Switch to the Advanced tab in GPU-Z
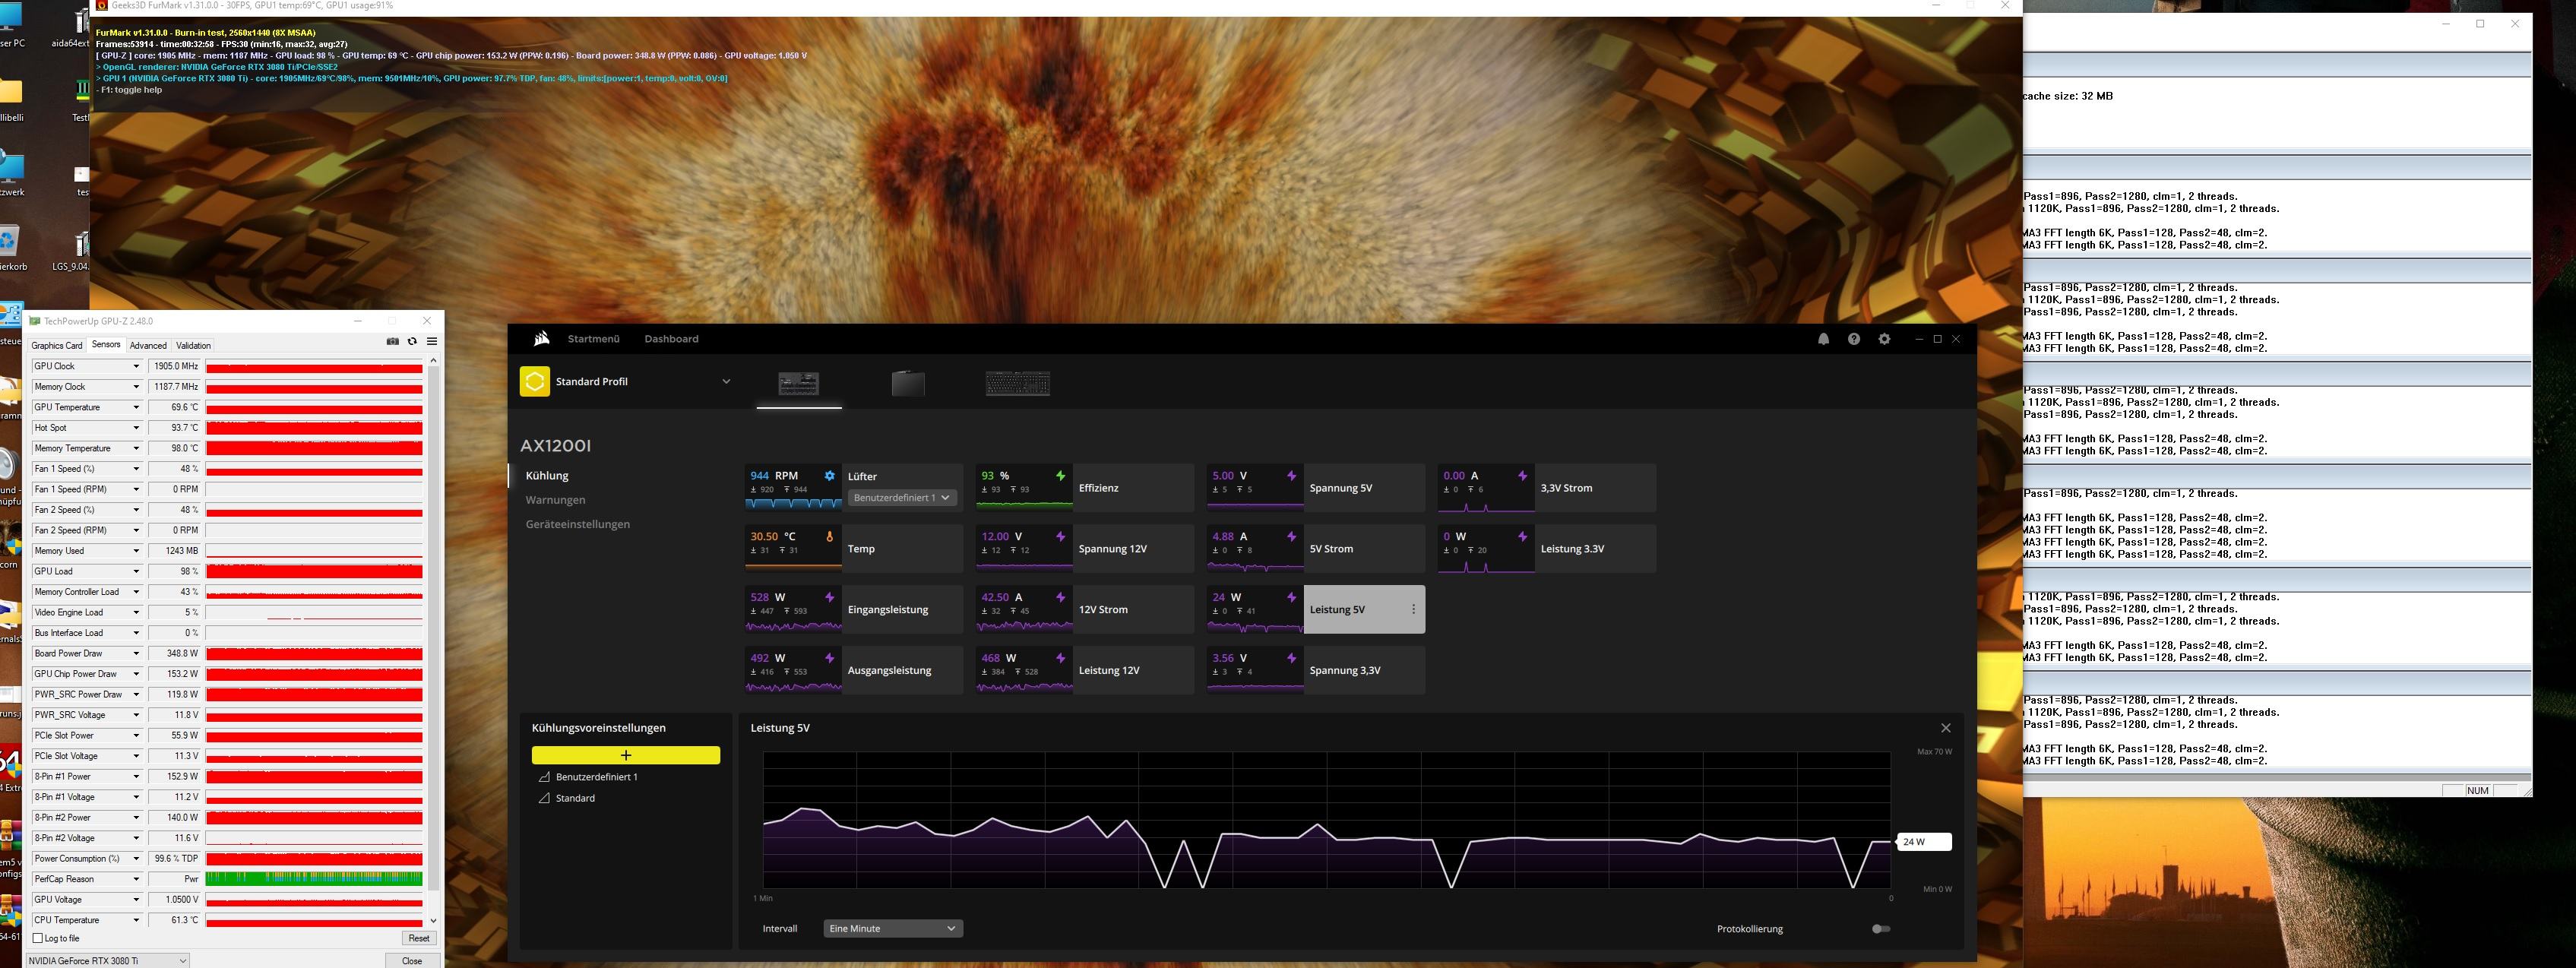The image size is (2576, 968). (148, 345)
